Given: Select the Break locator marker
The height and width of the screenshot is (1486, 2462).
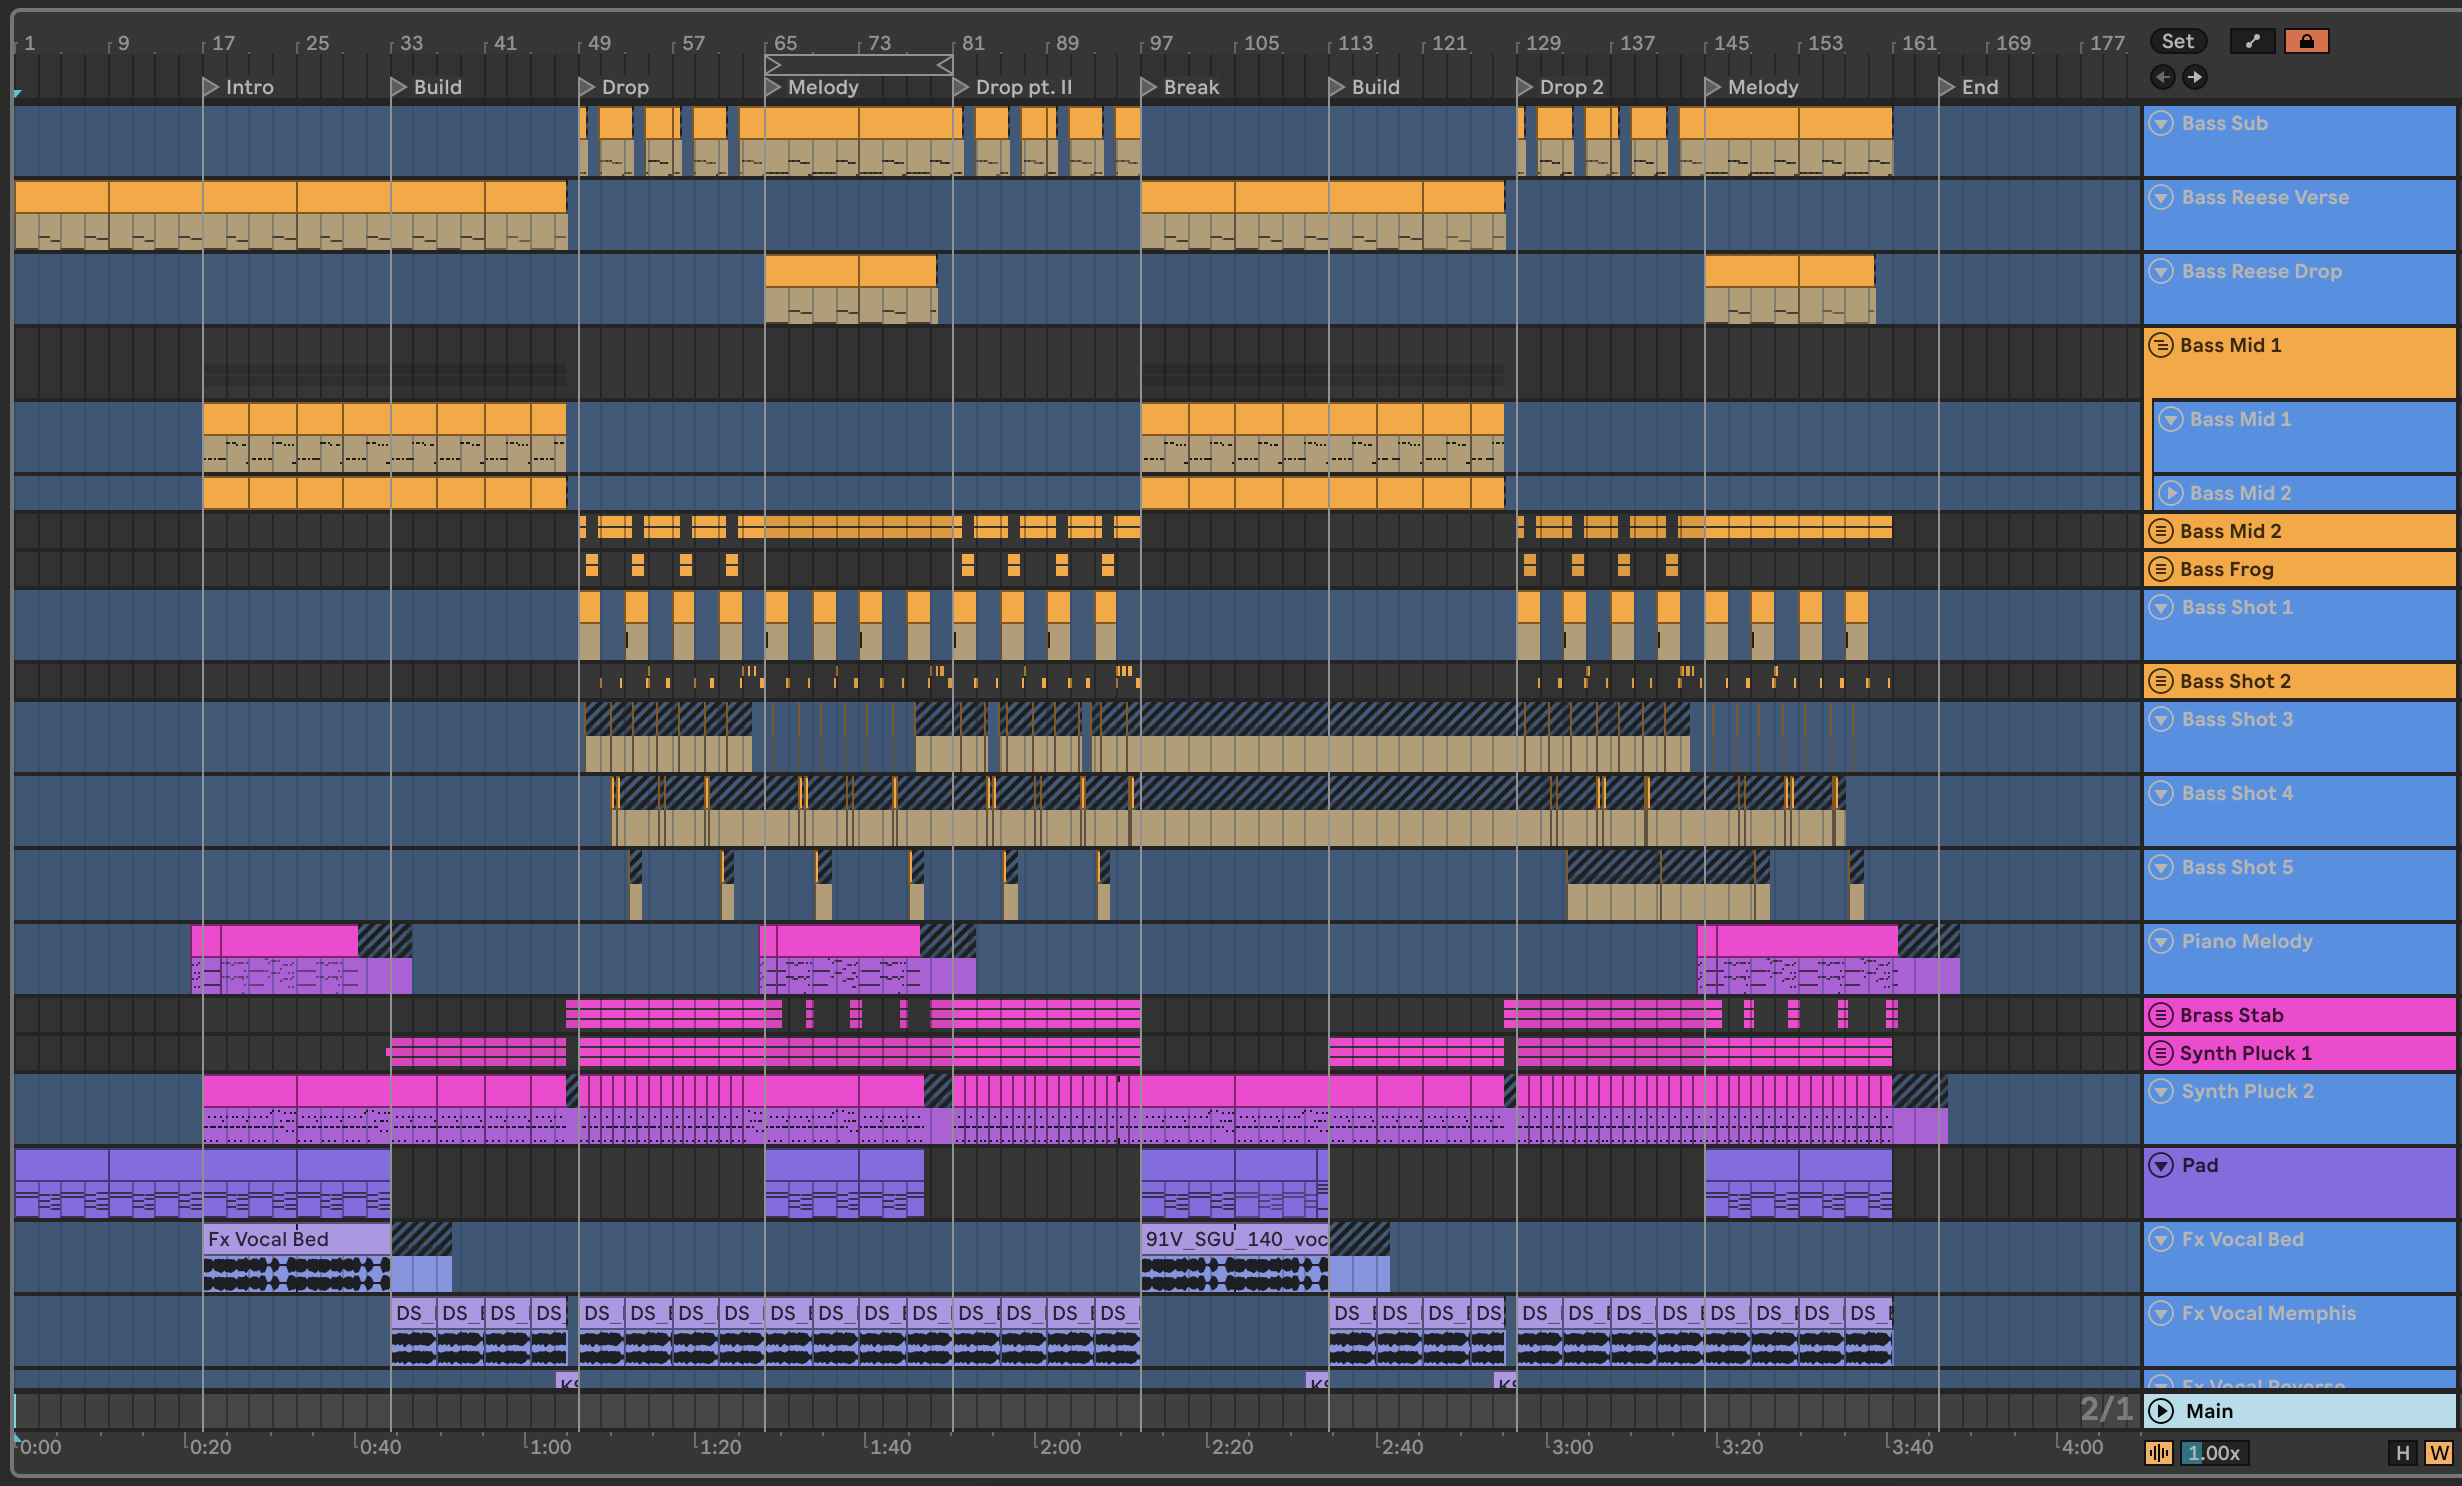Looking at the screenshot, I should click(1149, 87).
